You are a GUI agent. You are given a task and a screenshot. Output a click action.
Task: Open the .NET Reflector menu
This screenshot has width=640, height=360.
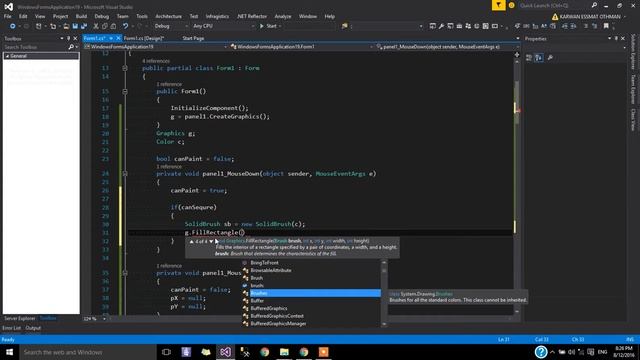click(251, 16)
